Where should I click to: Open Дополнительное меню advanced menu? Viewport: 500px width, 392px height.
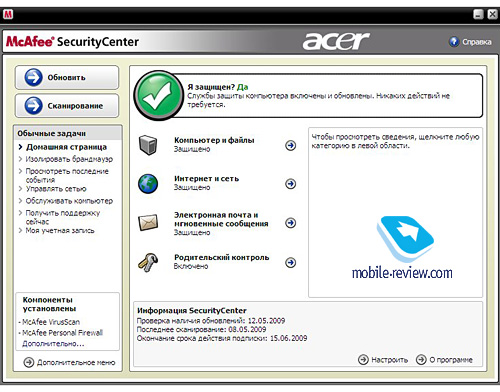tap(76, 362)
